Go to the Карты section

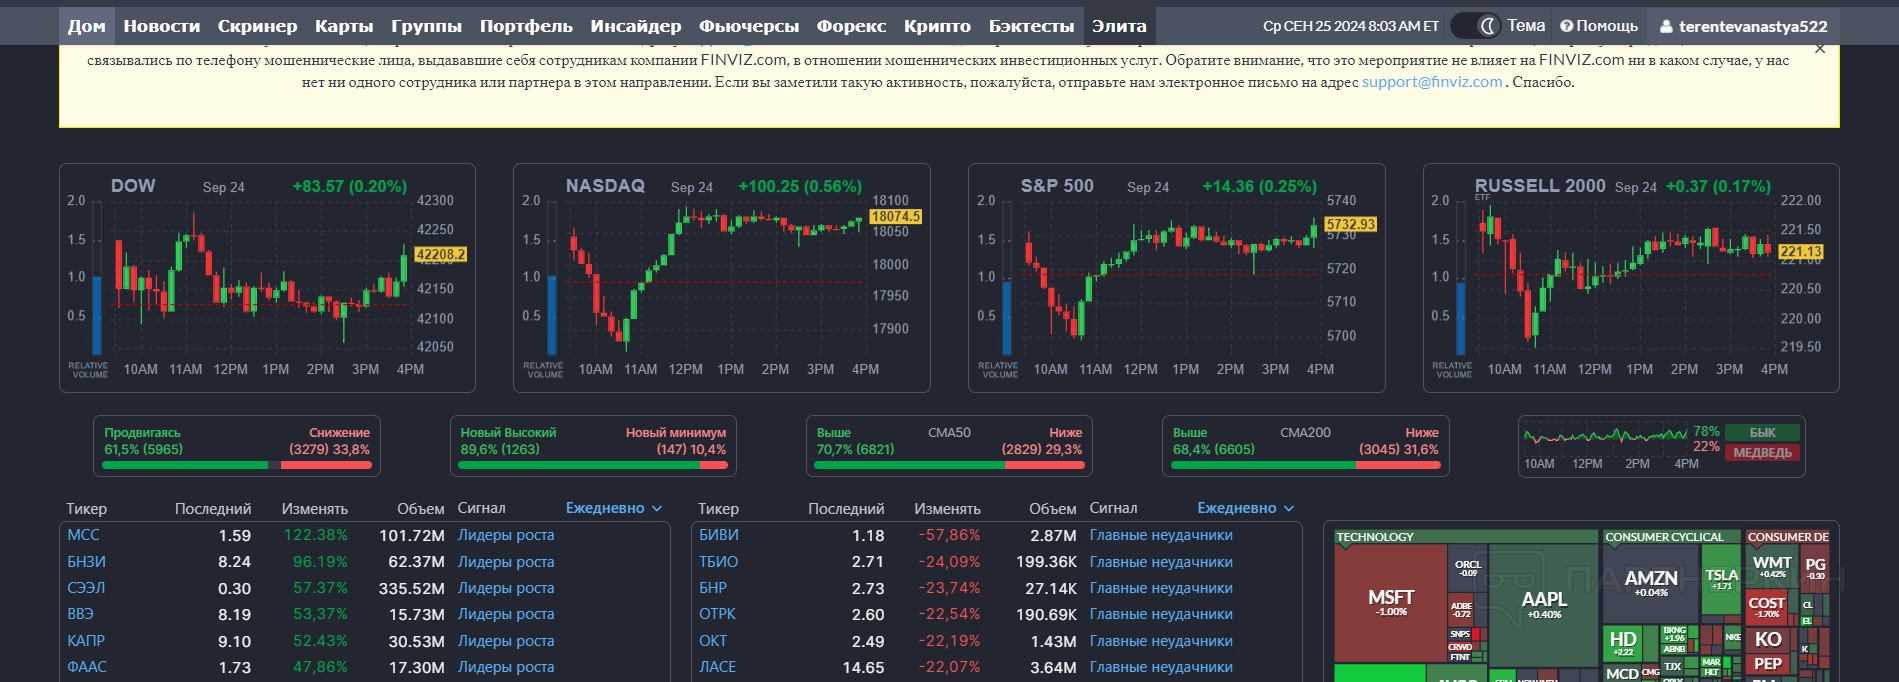coord(344,26)
